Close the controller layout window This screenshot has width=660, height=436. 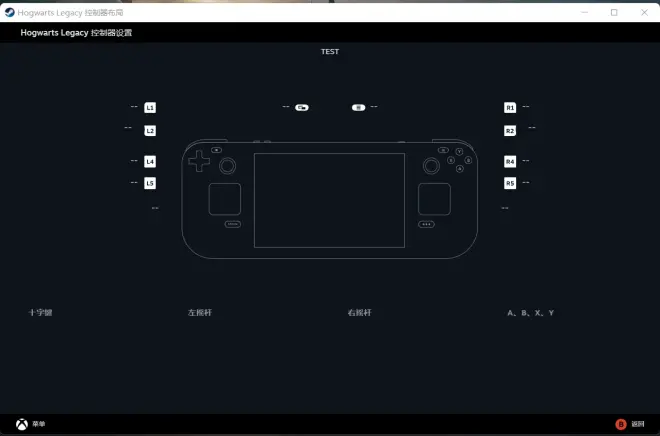tap(644, 13)
